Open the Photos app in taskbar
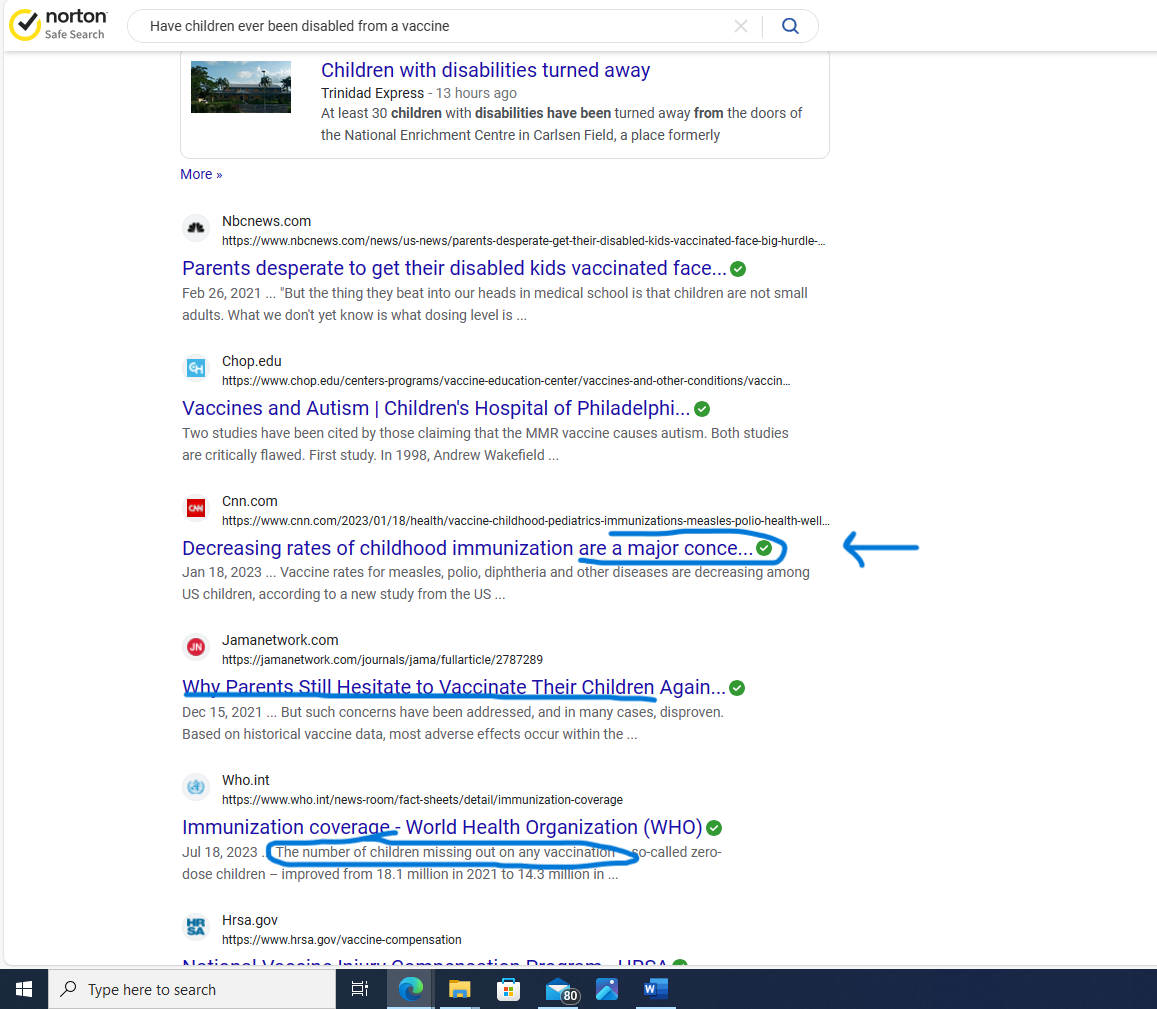The height and width of the screenshot is (1009, 1157). 607,989
